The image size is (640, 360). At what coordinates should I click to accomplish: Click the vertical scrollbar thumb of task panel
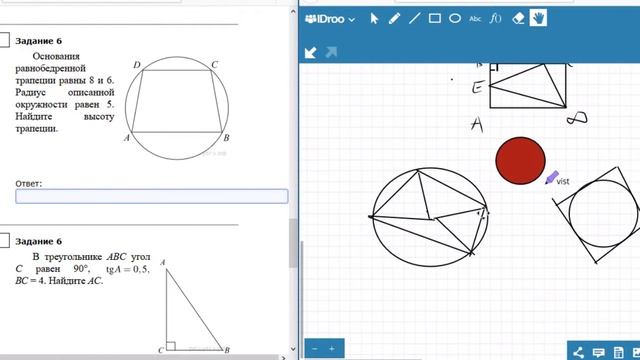tap(293, 243)
